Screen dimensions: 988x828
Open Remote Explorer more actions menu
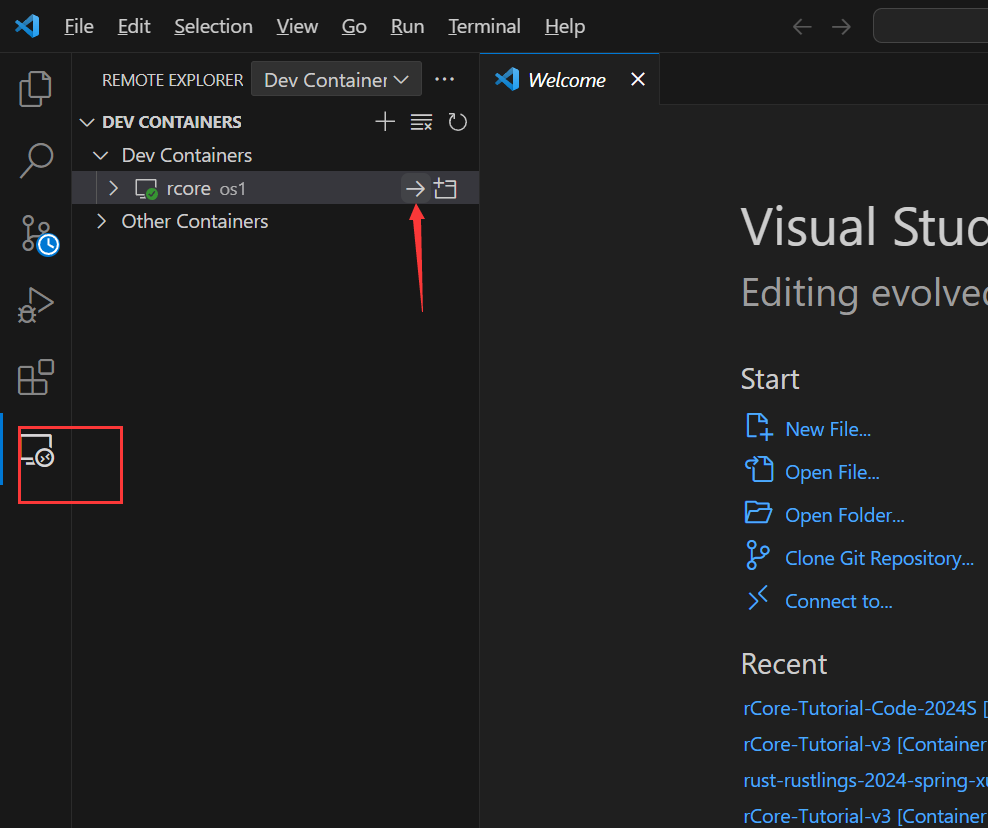444,79
